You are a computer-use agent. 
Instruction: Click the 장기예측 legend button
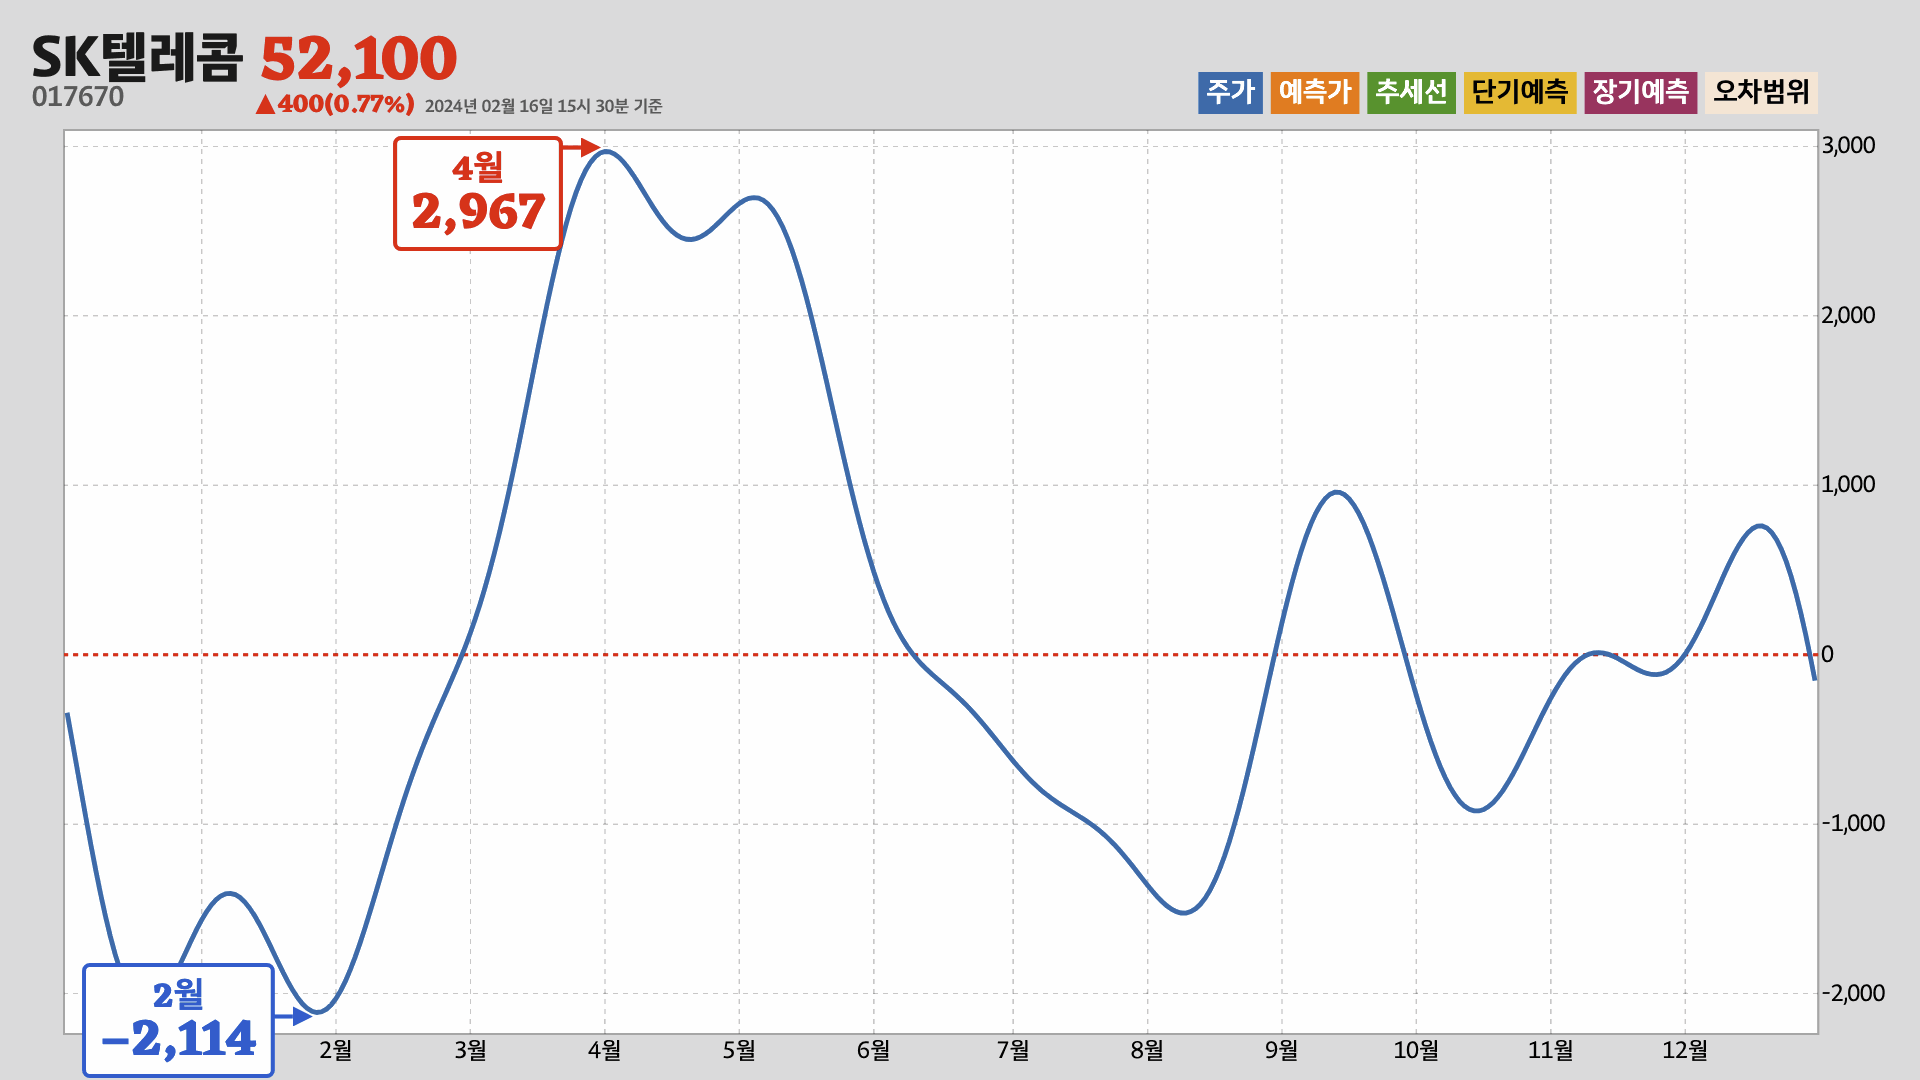pyautogui.click(x=1641, y=93)
